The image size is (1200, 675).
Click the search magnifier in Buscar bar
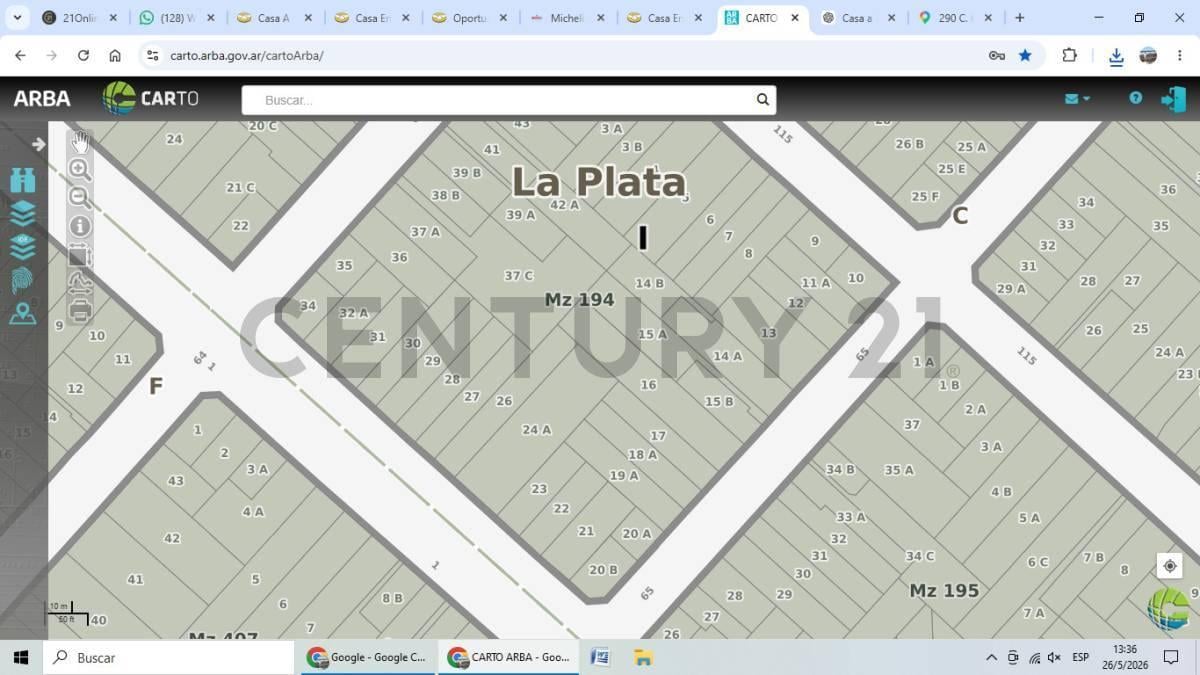tap(762, 99)
